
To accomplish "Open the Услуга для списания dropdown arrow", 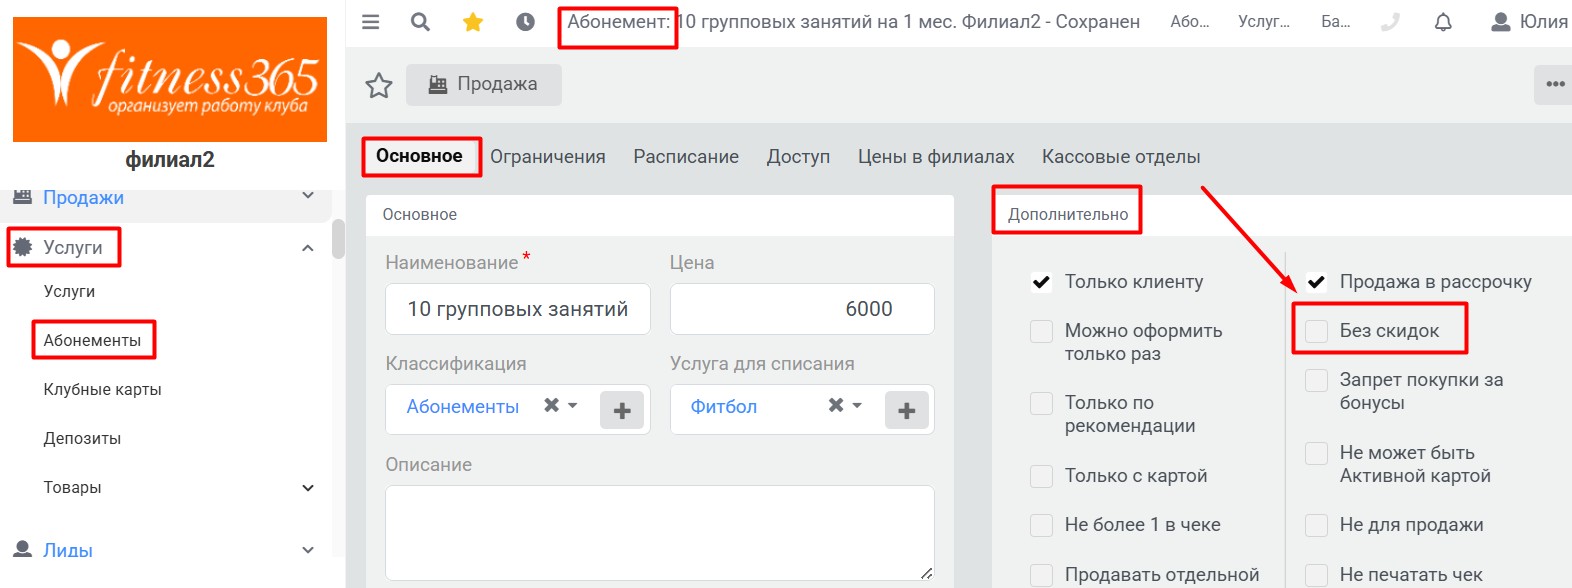I will coord(858,406).
